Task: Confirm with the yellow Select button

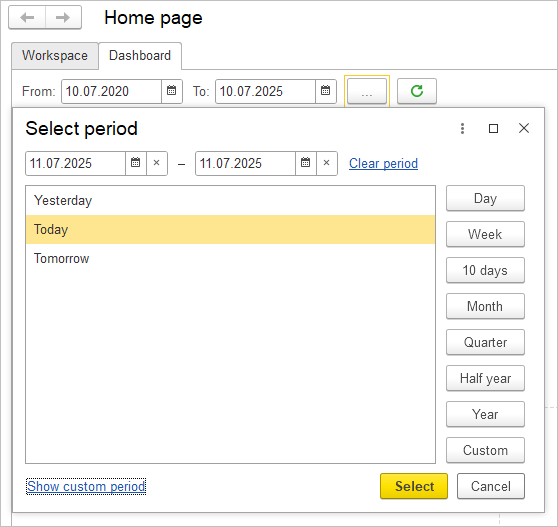Action: point(414,486)
